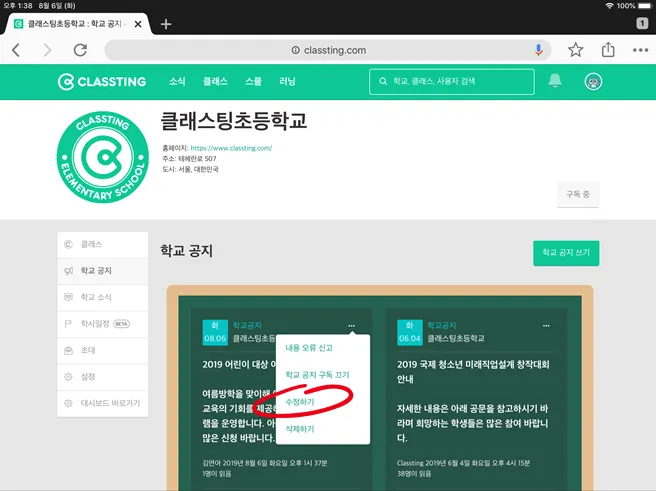The height and width of the screenshot is (491, 656).
Task: Reload the page with the refresh icon
Action: [x=80, y=50]
